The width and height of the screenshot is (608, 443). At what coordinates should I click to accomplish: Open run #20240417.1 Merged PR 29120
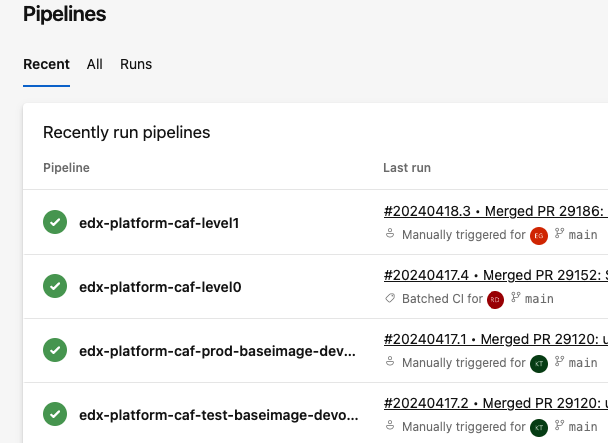coord(495,340)
